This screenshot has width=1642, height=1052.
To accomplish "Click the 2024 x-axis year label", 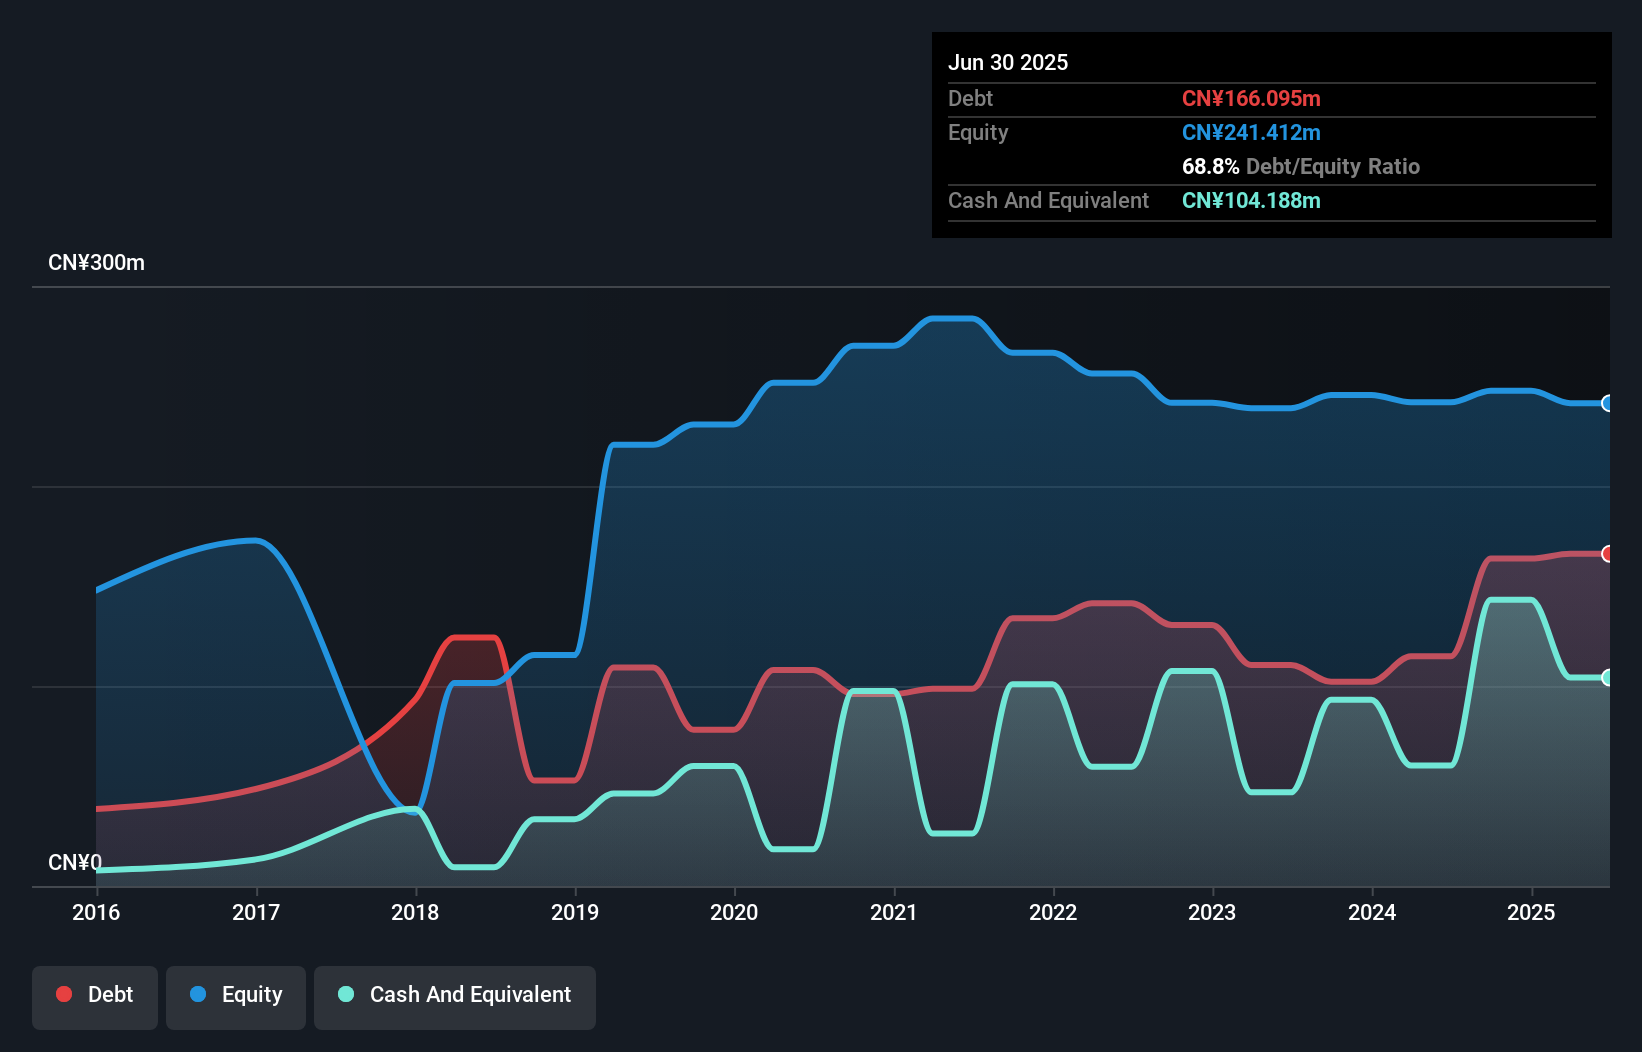I will click(1372, 912).
